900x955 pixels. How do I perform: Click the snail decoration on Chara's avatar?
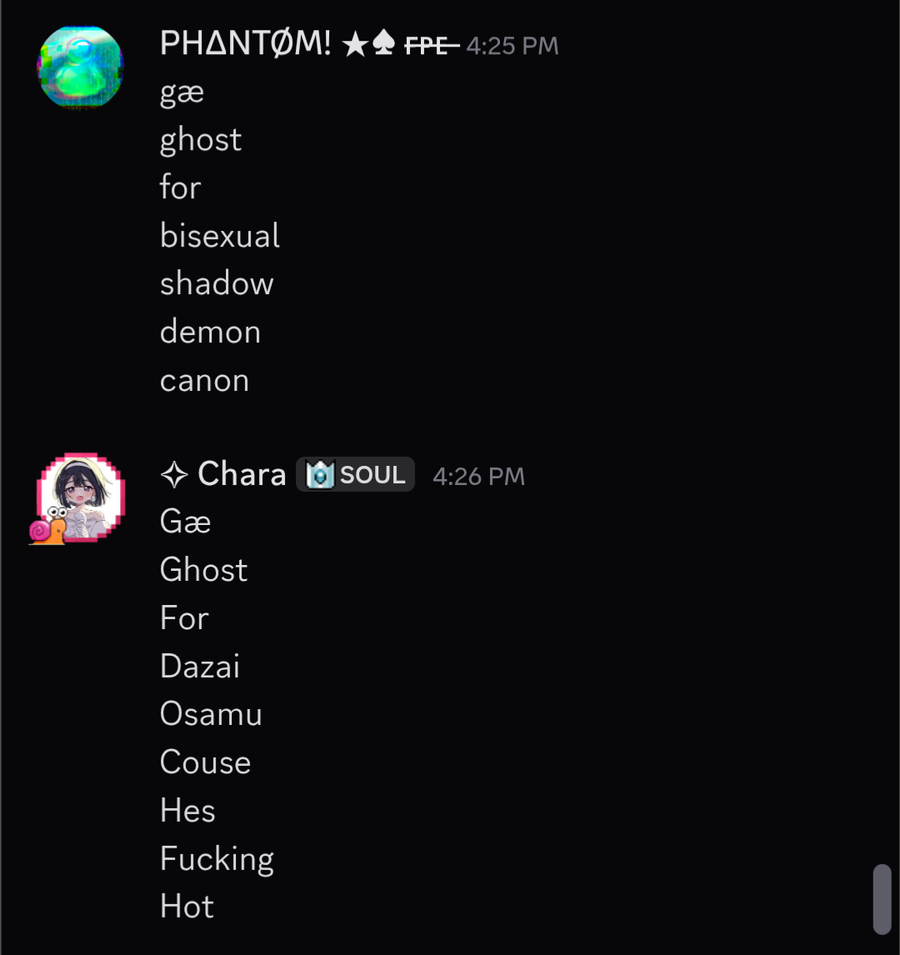[x=48, y=527]
